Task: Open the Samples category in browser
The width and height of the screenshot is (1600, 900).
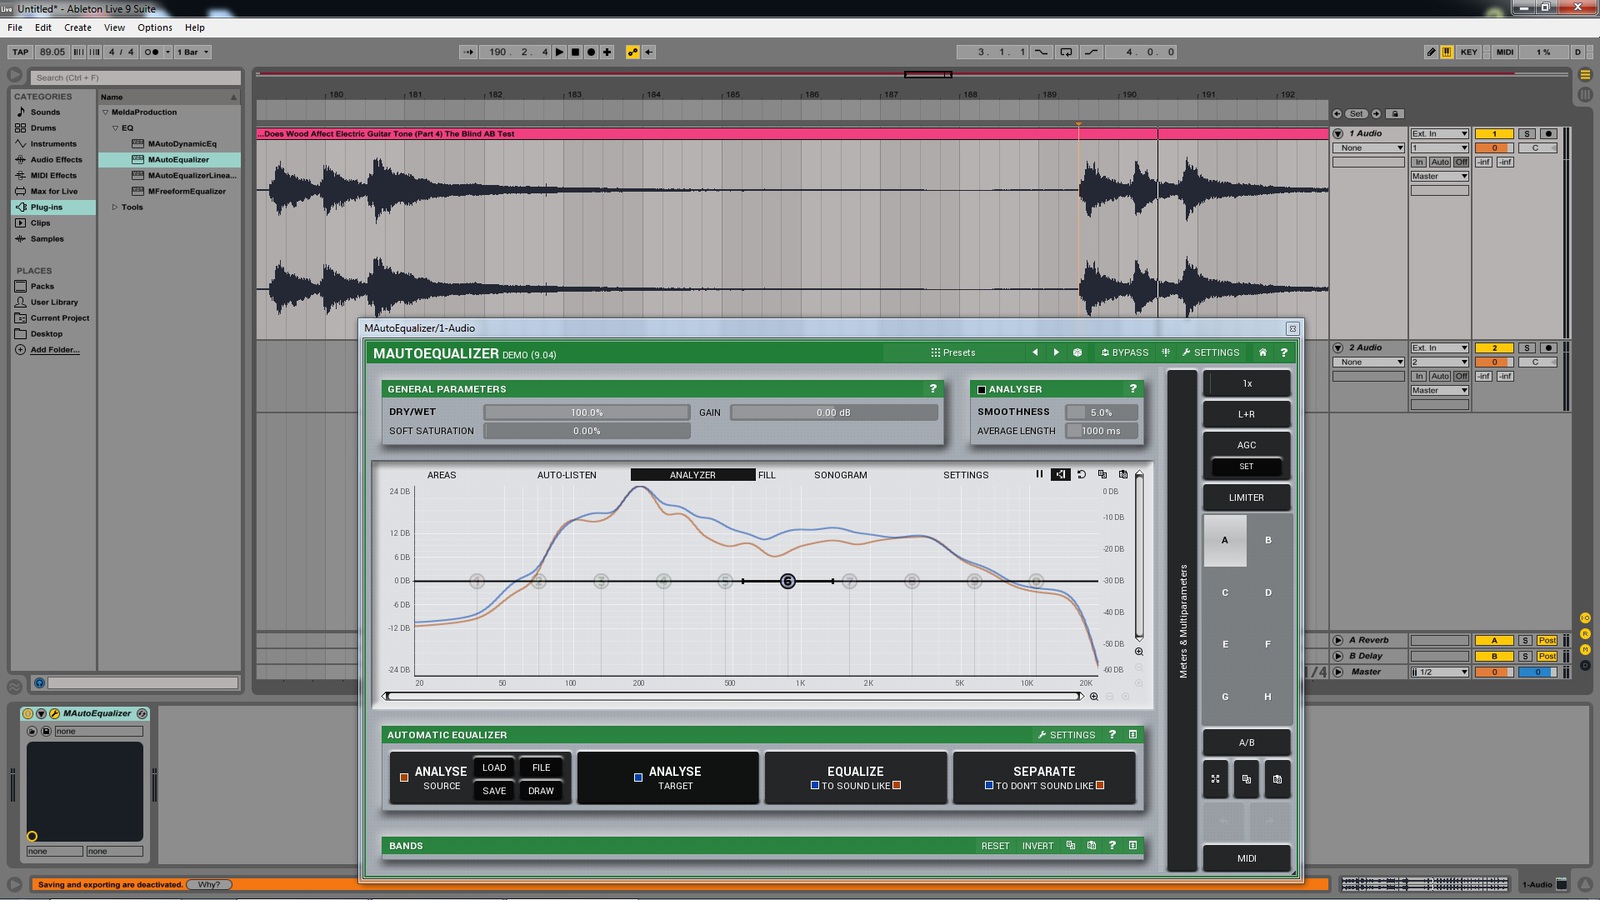Action: tap(47, 239)
